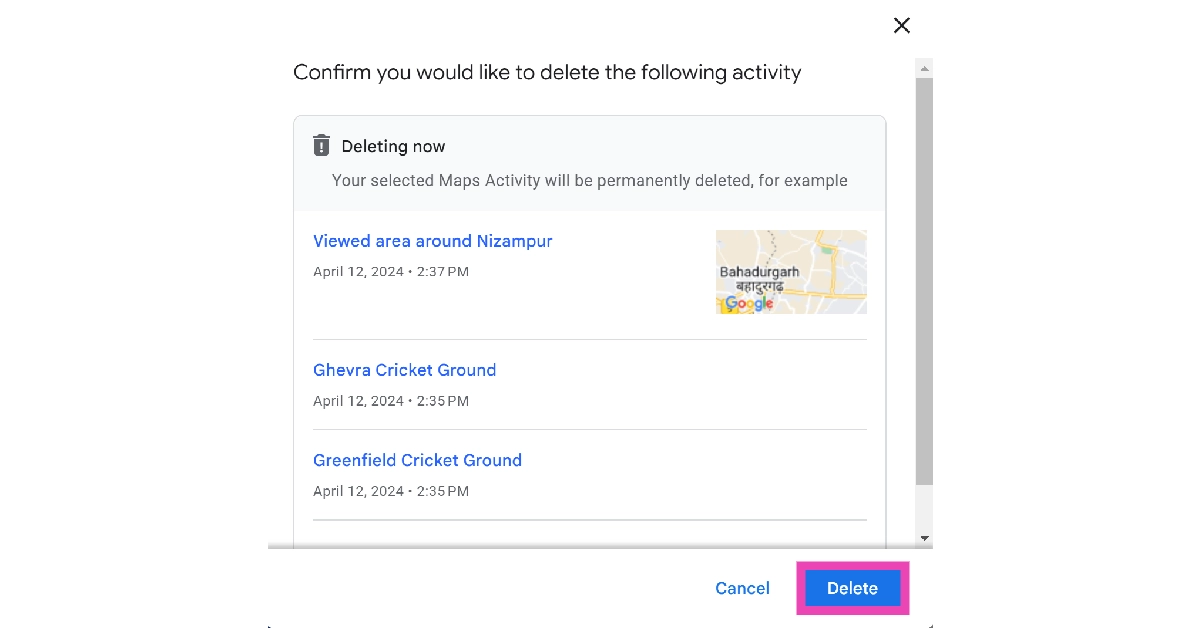The width and height of the screenshot is (1200, 628).
Task: Click the scrollbar up arrow
Action: click(x=924, y=68)
